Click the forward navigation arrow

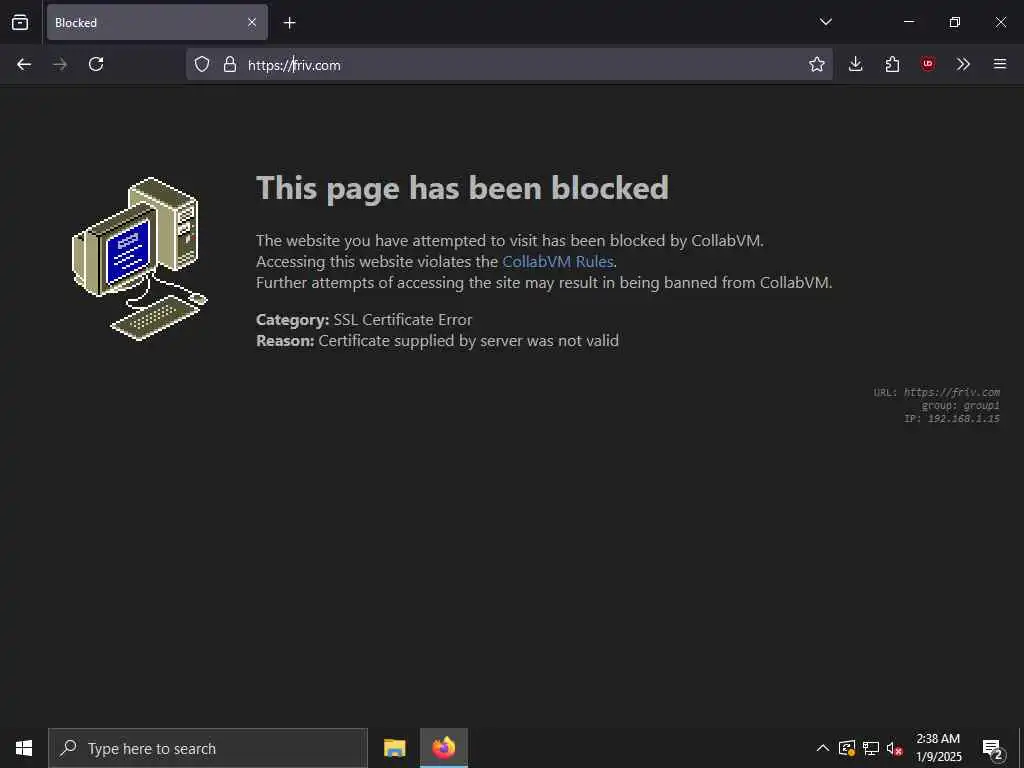point(60,64)
